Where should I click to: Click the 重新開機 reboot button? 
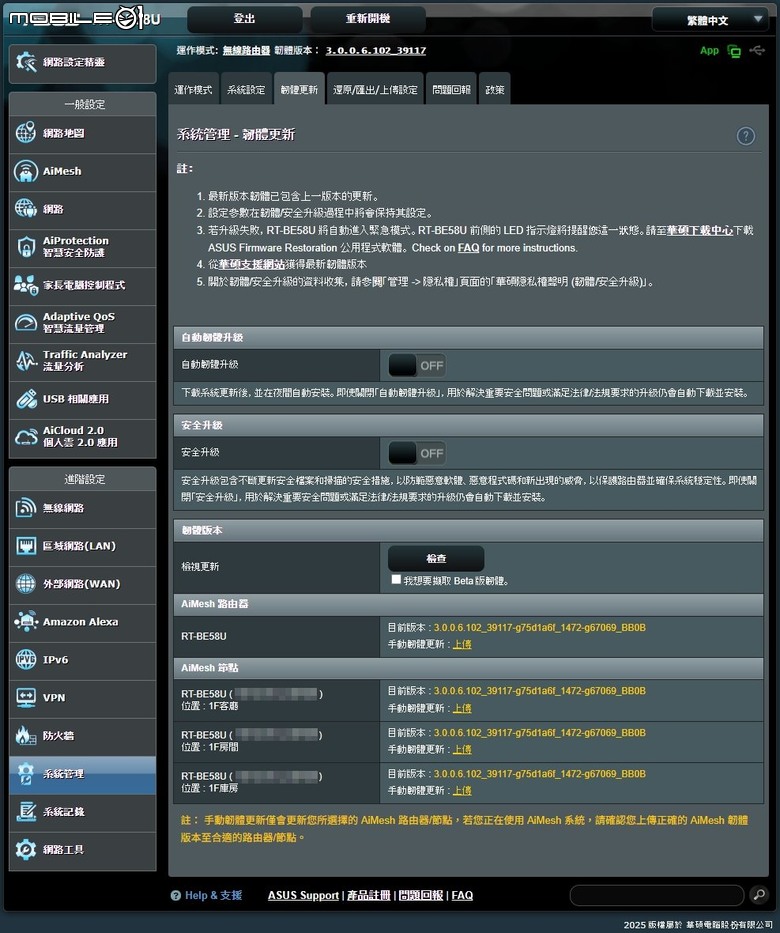pyautogui.click(x=368, y=19)
